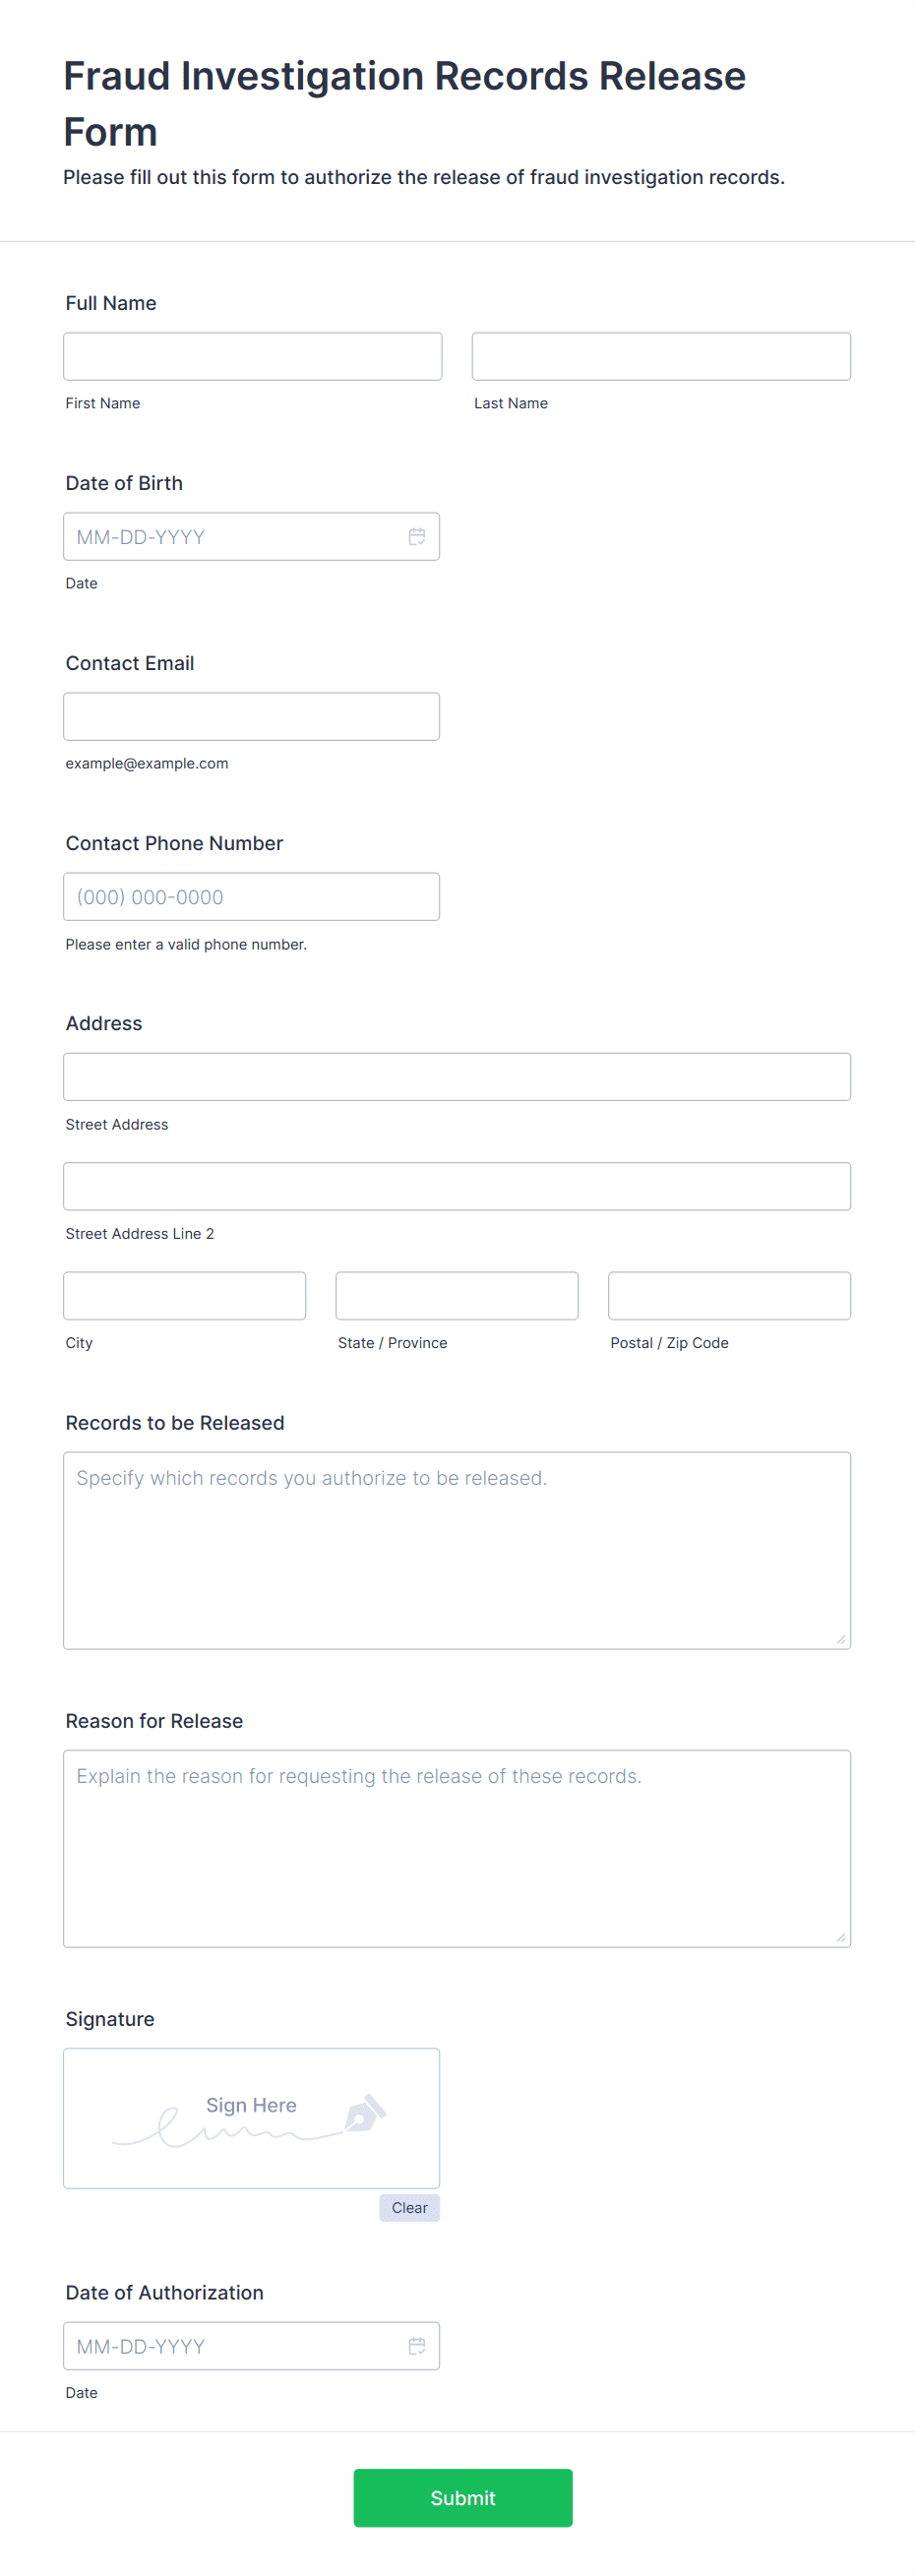Grab the Reason for Release resize handle
The image size is (915, 2576).
pos(841,1937)
